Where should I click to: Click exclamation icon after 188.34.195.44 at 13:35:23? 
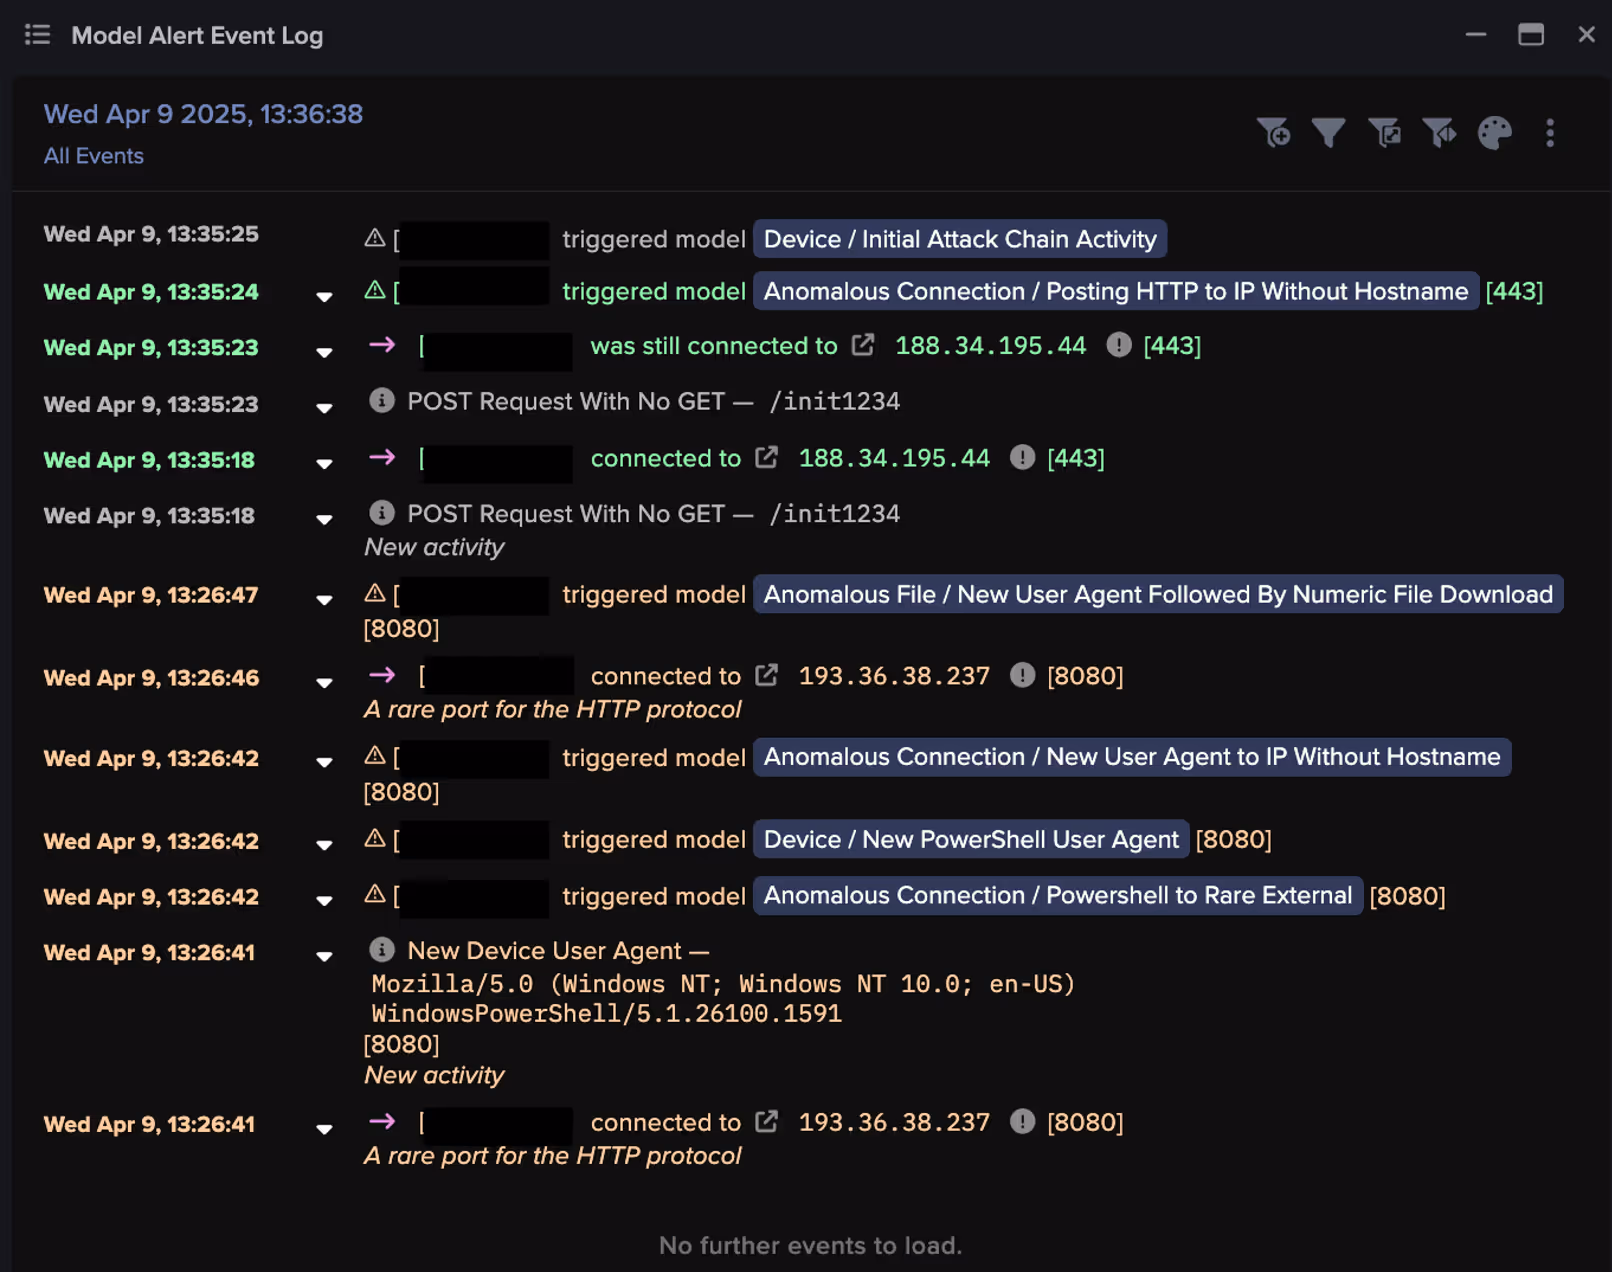pos(1119,345)
